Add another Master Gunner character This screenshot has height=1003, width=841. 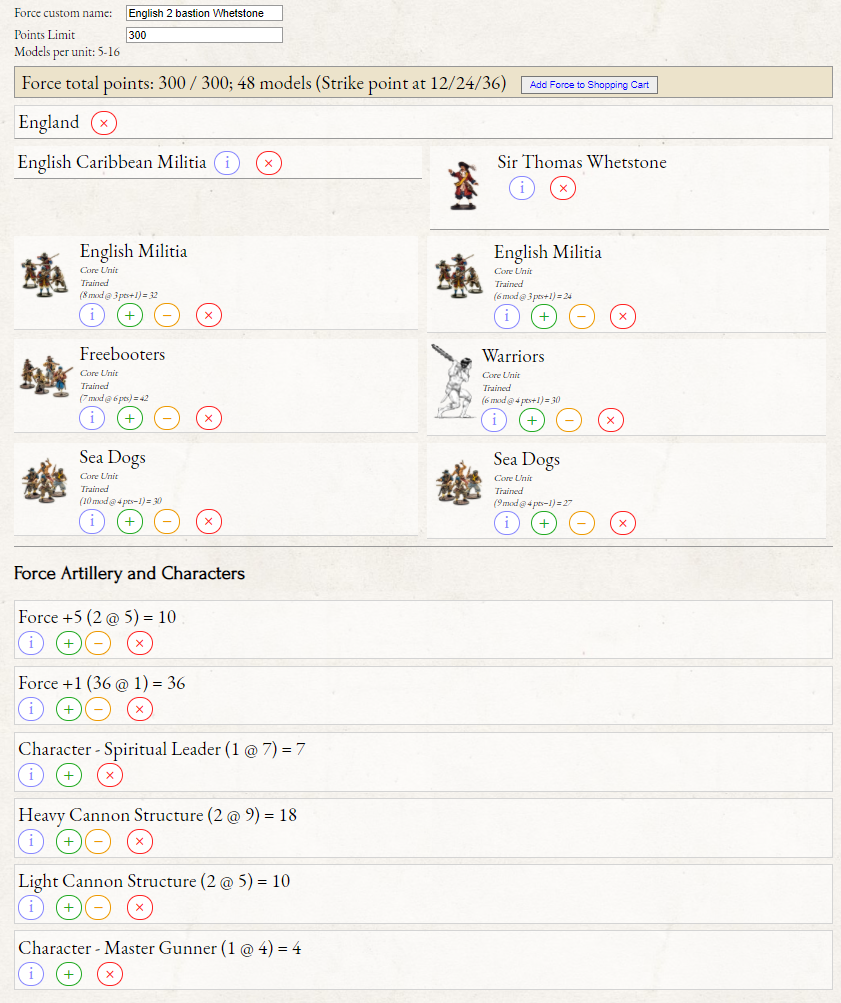(69, 973)
